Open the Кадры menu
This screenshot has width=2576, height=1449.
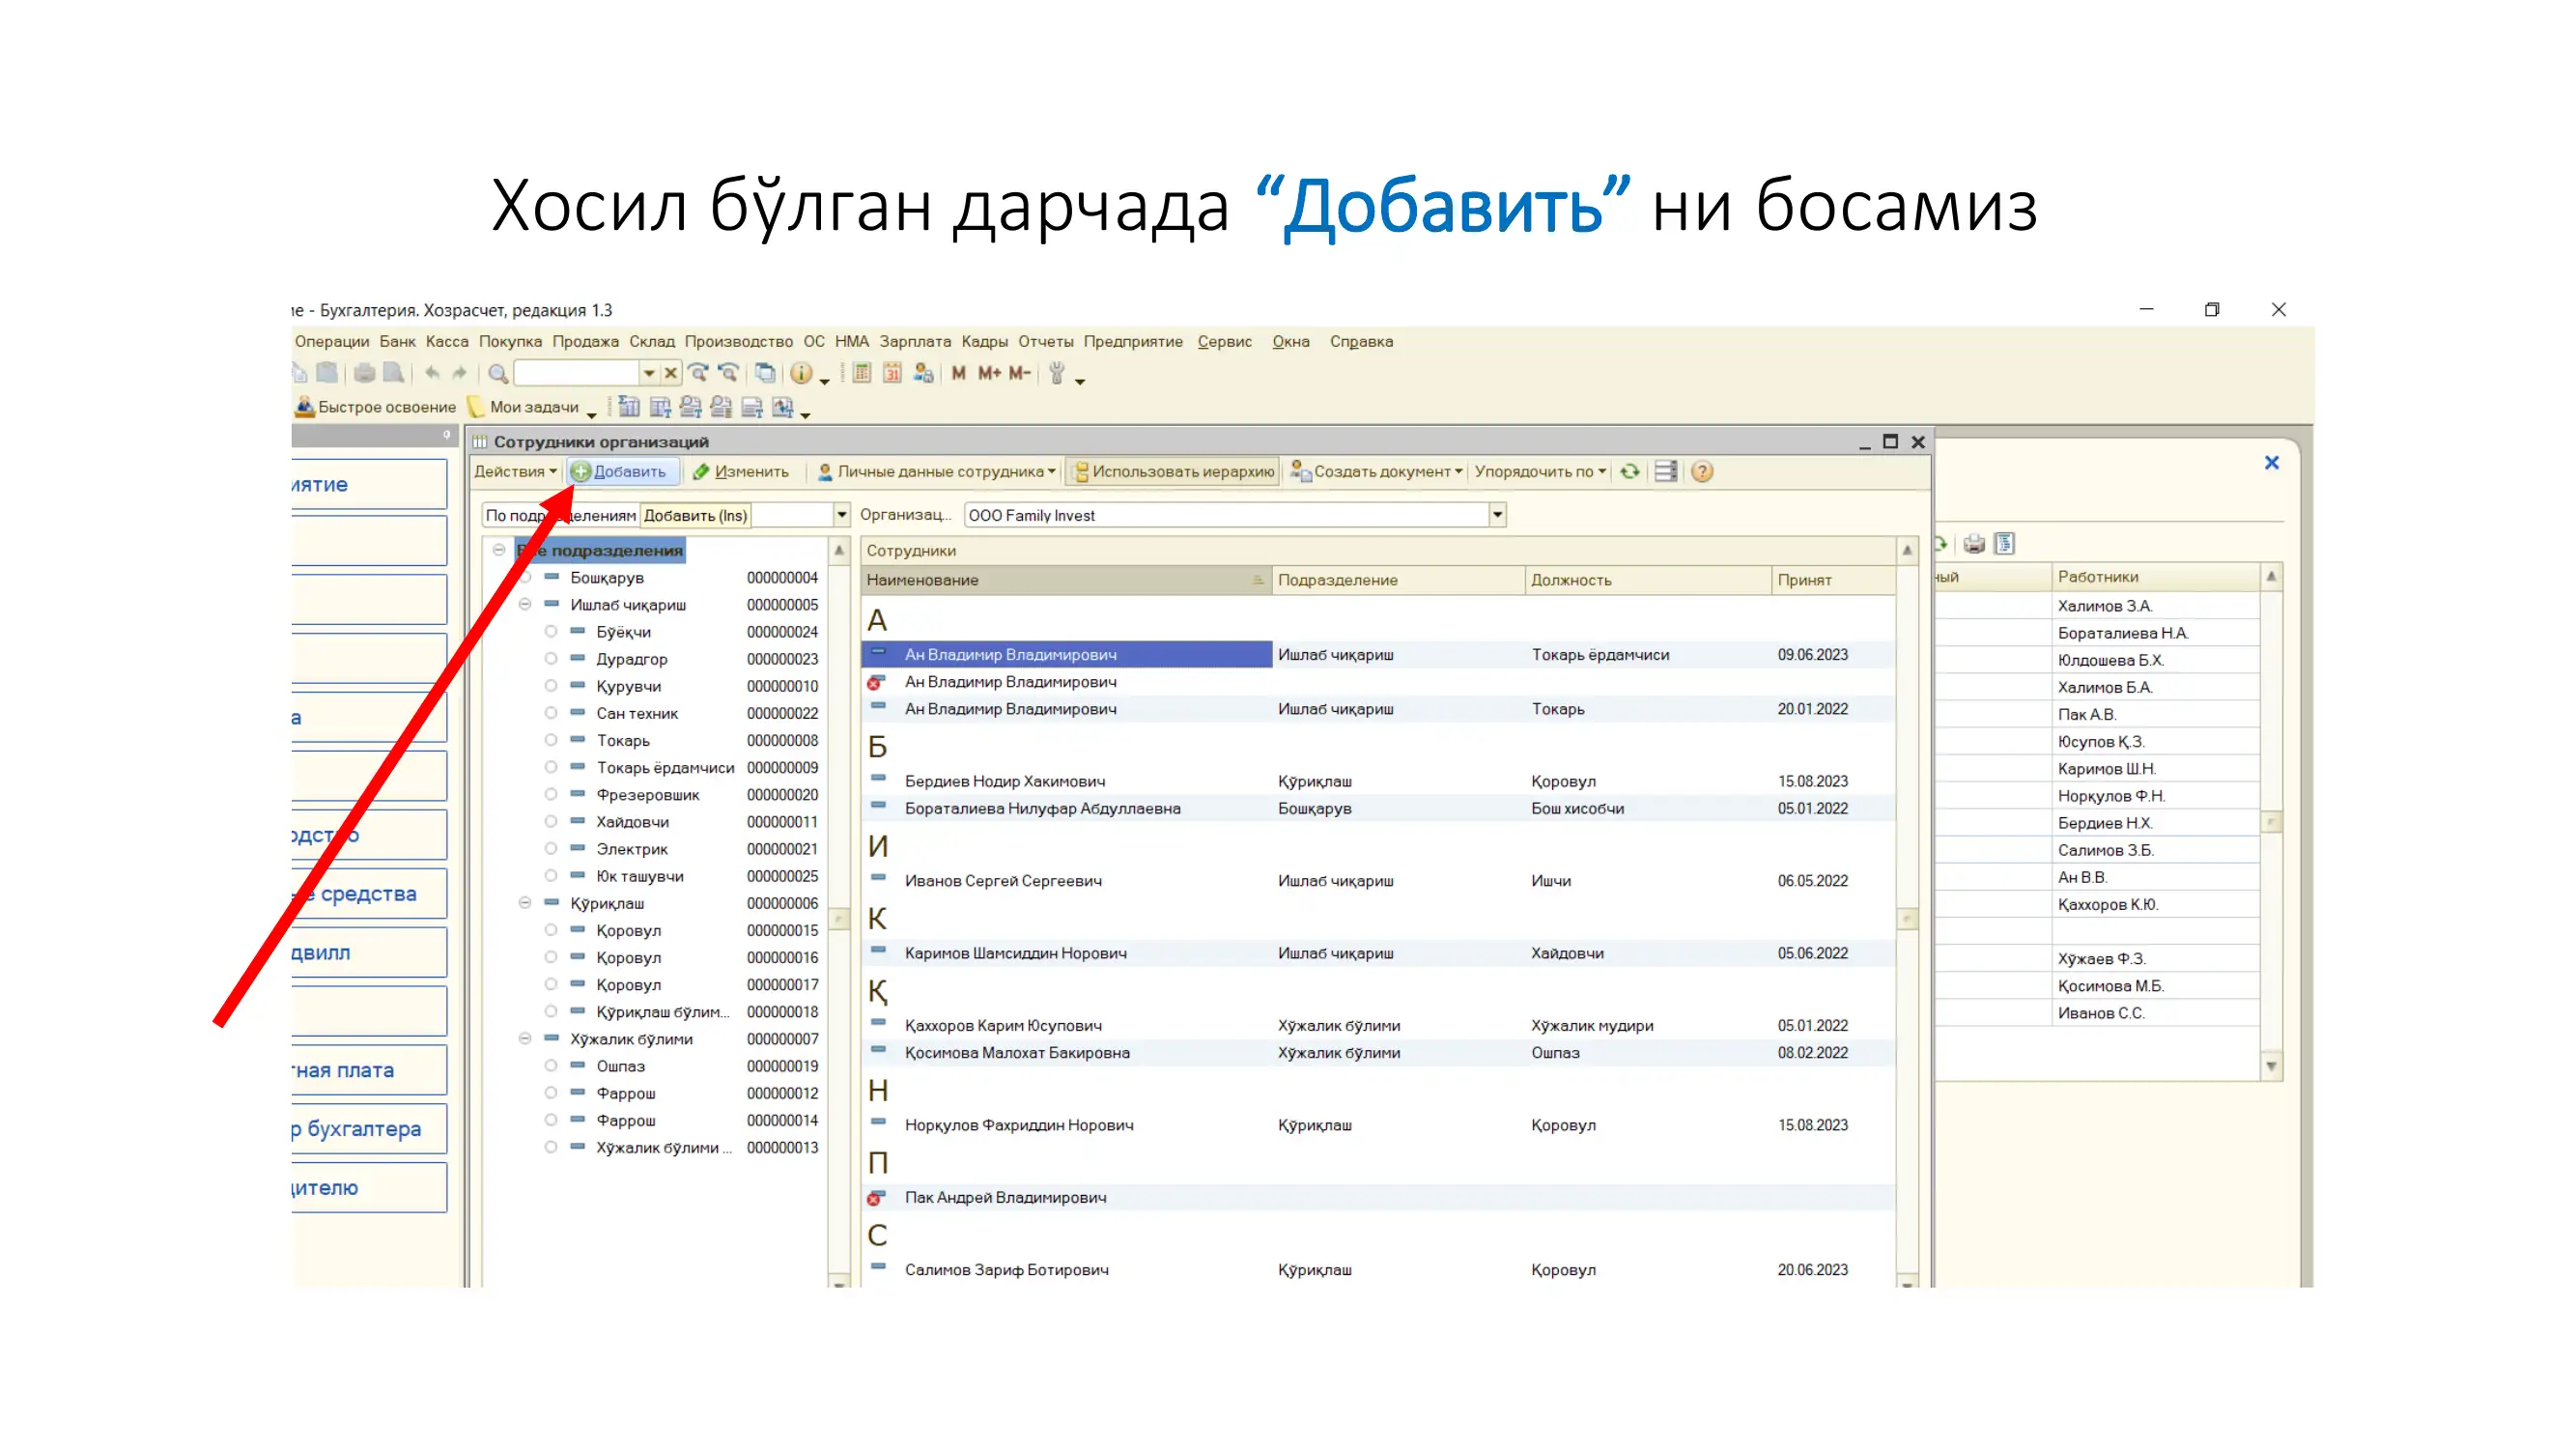[984, 342]
